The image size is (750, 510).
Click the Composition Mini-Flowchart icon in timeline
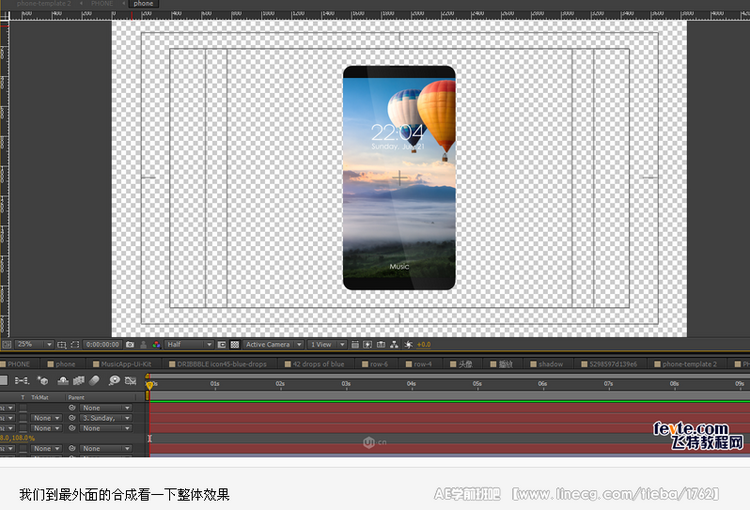tap(22, 381)
